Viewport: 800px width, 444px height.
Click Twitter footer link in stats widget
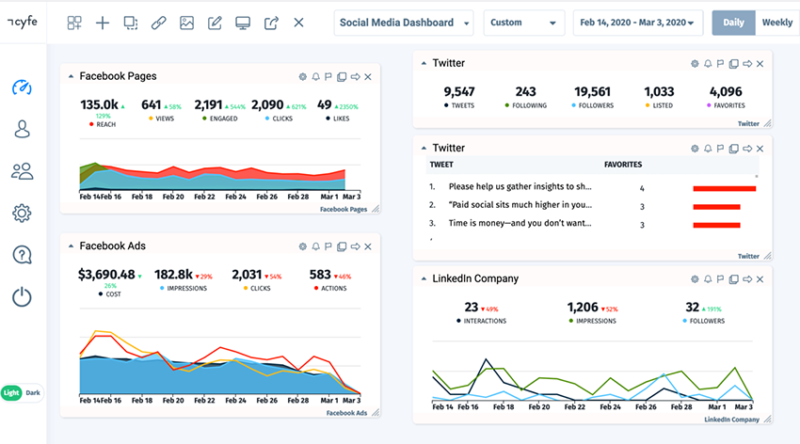tap(748, 124)
